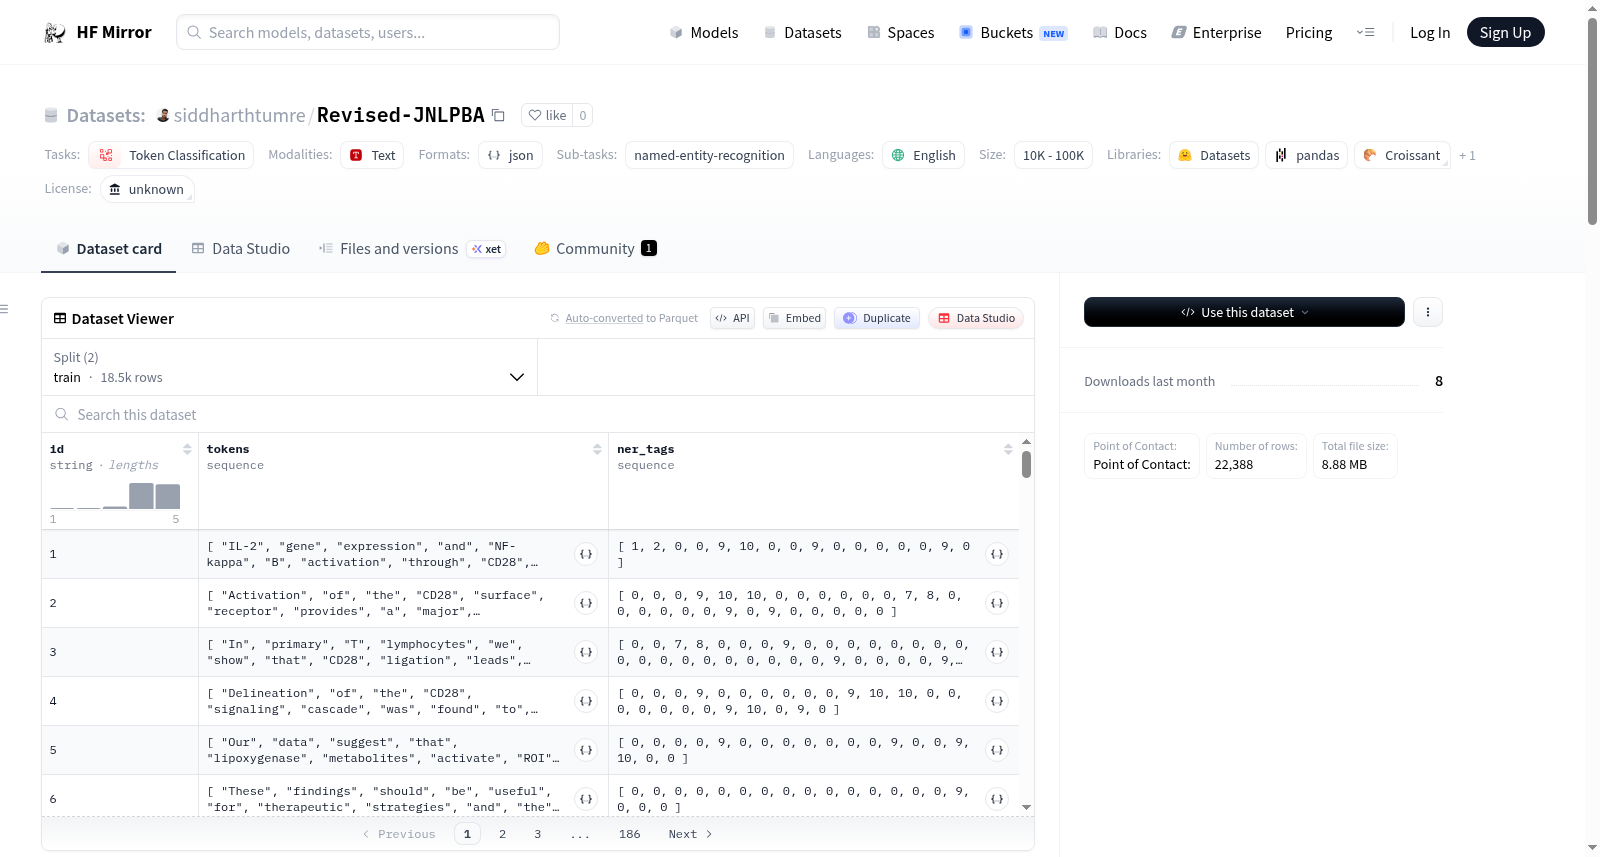Open the siddharthtumre profile link
The image size is (1600, 857).
tap(240, 115)
